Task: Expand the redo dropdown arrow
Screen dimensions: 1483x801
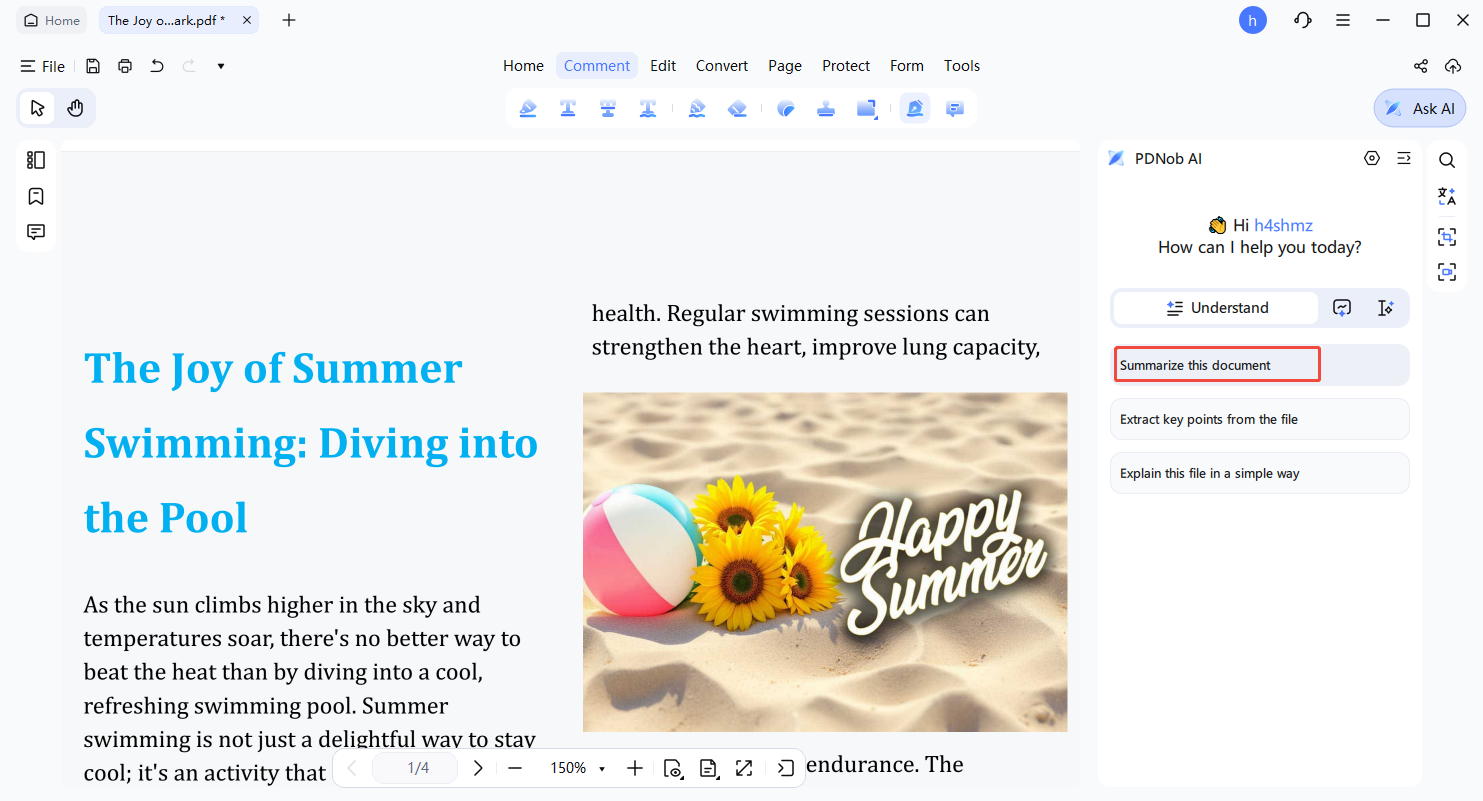Action: [220, 66]
